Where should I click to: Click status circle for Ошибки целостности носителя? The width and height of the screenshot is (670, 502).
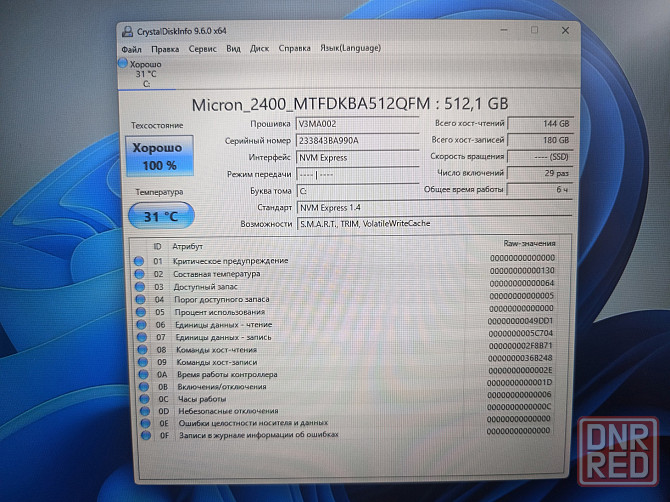pyautogui.click(x=145, y=423)
